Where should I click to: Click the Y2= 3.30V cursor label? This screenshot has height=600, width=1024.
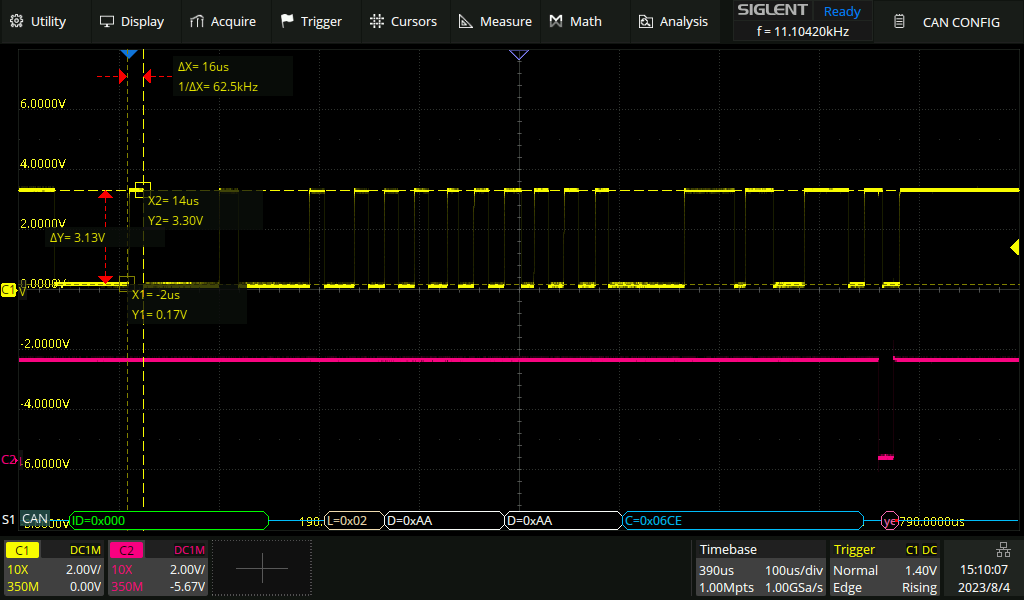(x=175, y=221)
